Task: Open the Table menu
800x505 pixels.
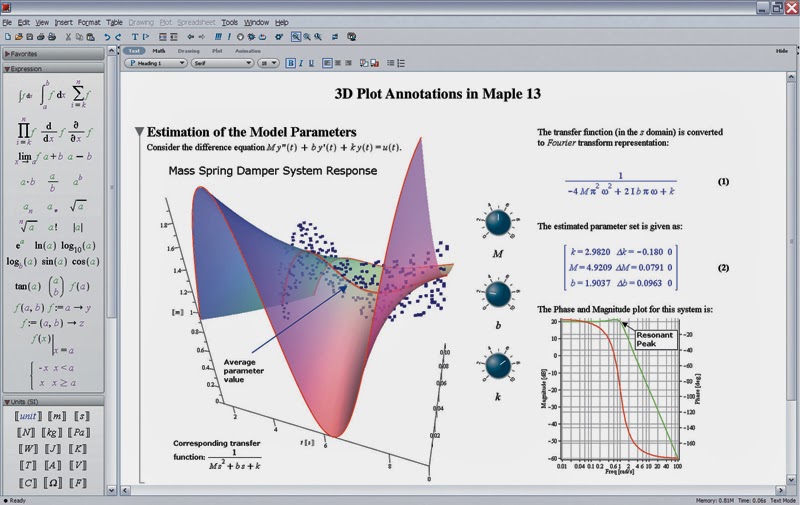Action: click(114, 22)
